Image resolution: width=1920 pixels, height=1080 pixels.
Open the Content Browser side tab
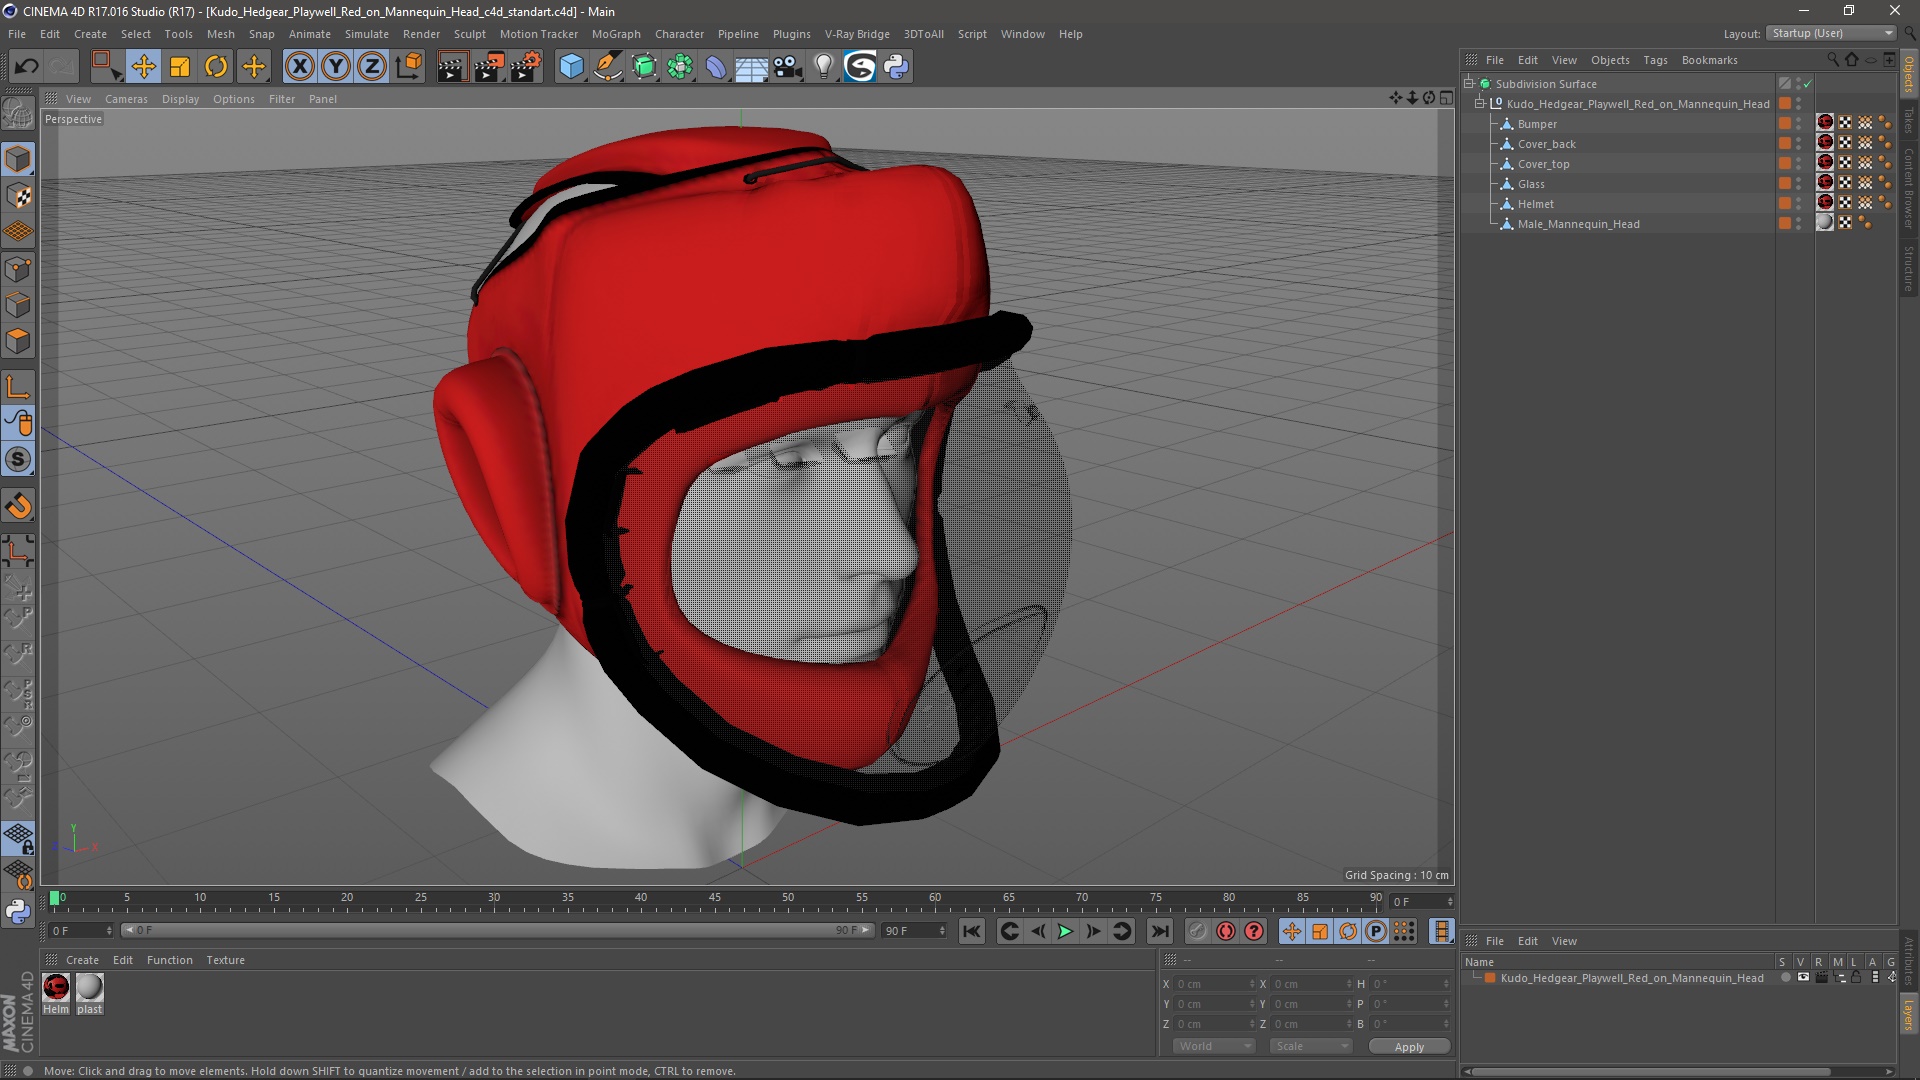tap(1908, 188)
